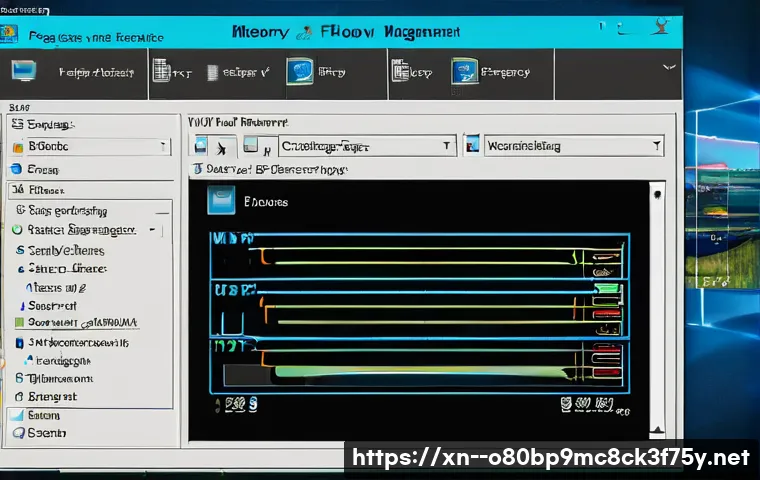Select the green circle item in the sidebar list
Image resolution: width=760 pixels, height=480 pixels.
coord(17,229)
